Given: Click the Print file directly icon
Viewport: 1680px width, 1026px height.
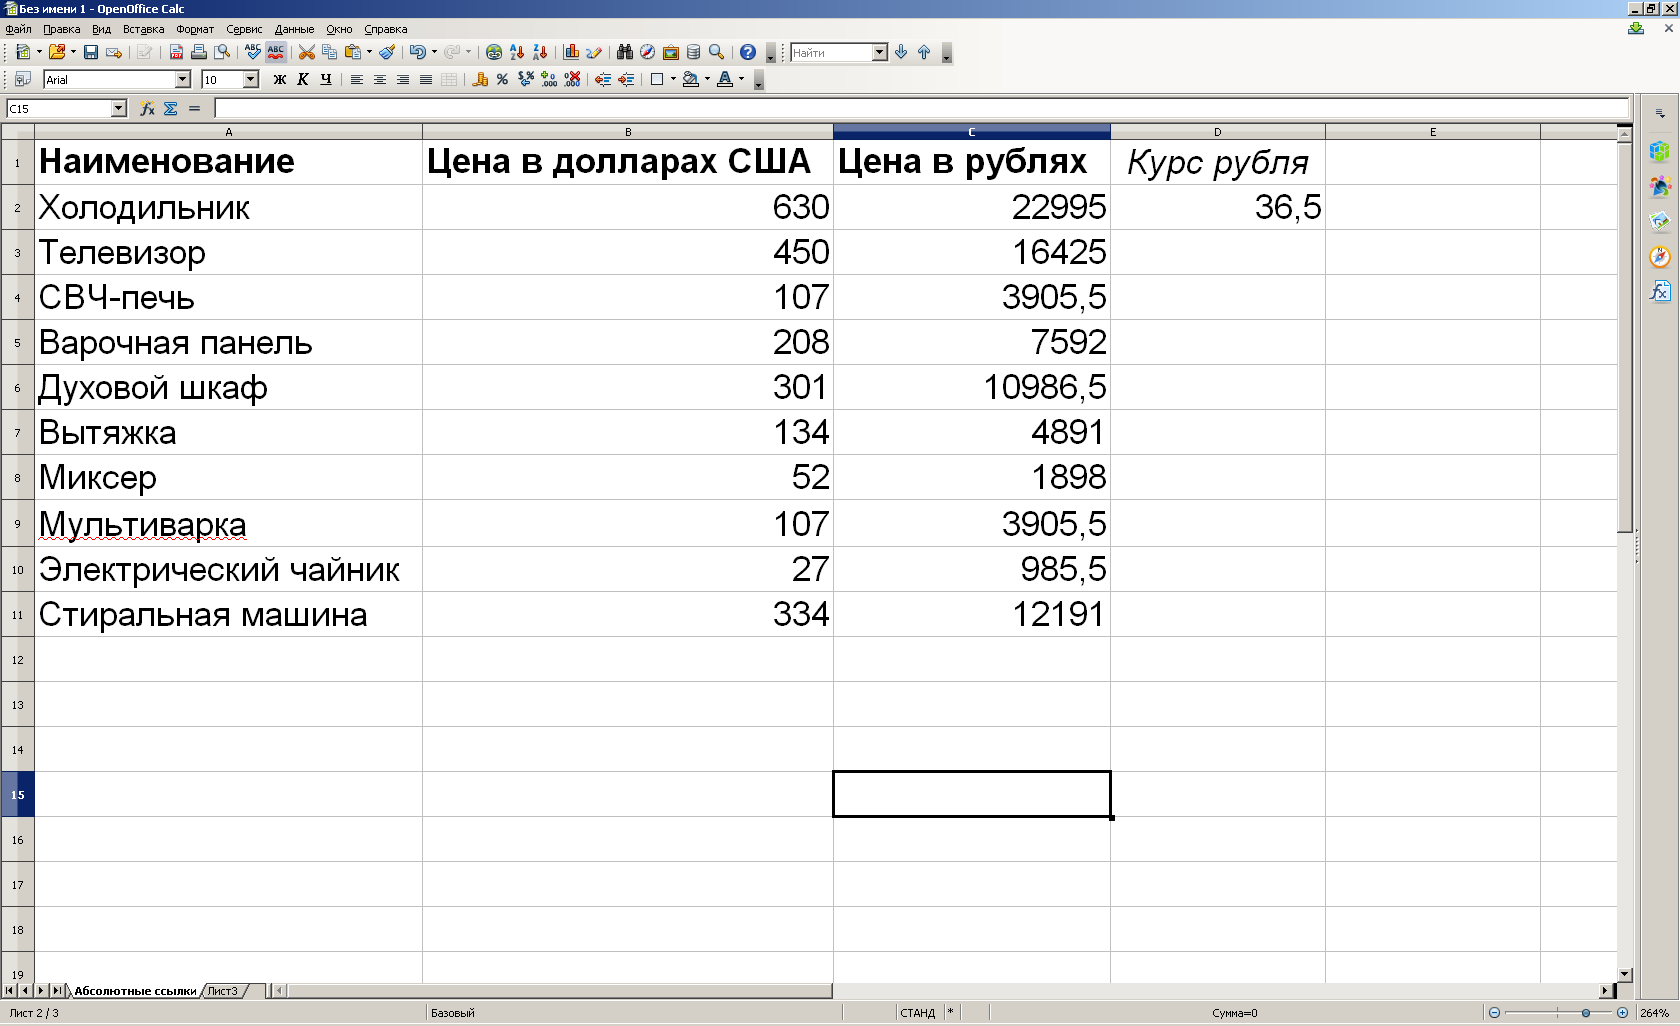Looking at the screenshot, I should (x=199, y=52).
